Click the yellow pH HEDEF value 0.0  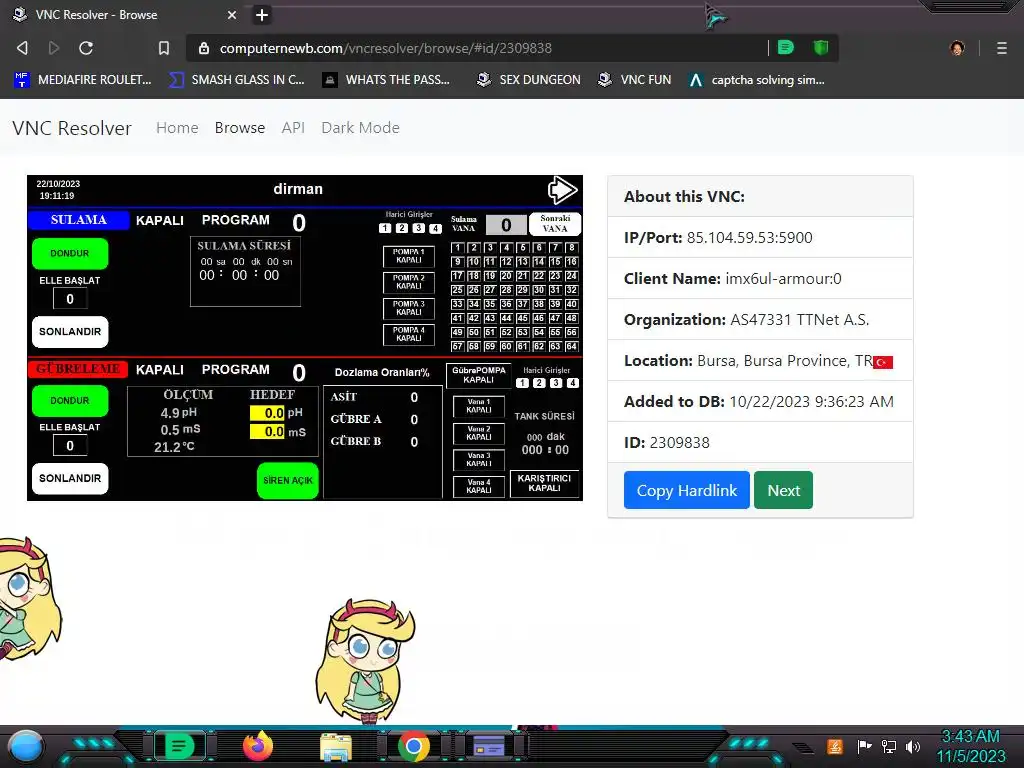click(267, 413)
